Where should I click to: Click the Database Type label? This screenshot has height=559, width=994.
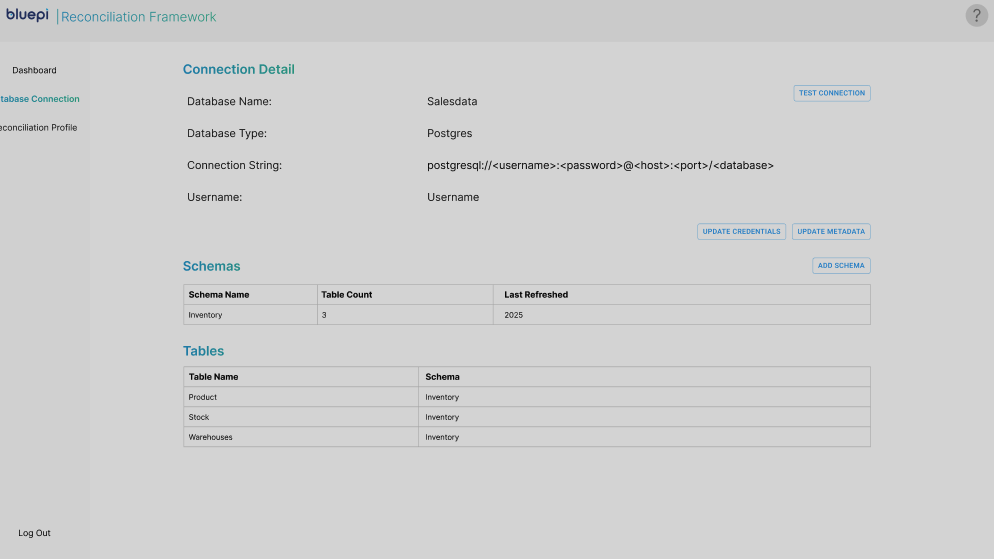[x=226, y=133]
